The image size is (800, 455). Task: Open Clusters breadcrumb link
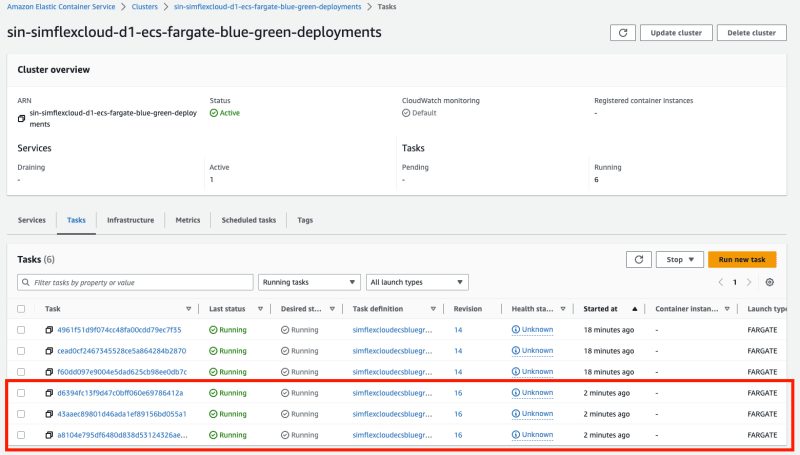pos(145,7)
